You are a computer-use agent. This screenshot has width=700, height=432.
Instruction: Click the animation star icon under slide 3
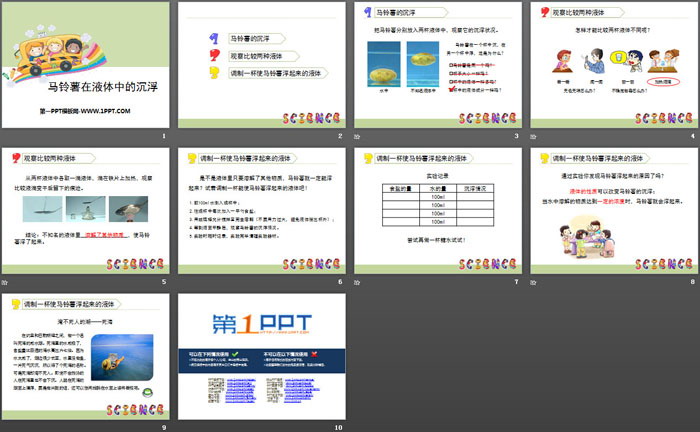click(357, 136)
